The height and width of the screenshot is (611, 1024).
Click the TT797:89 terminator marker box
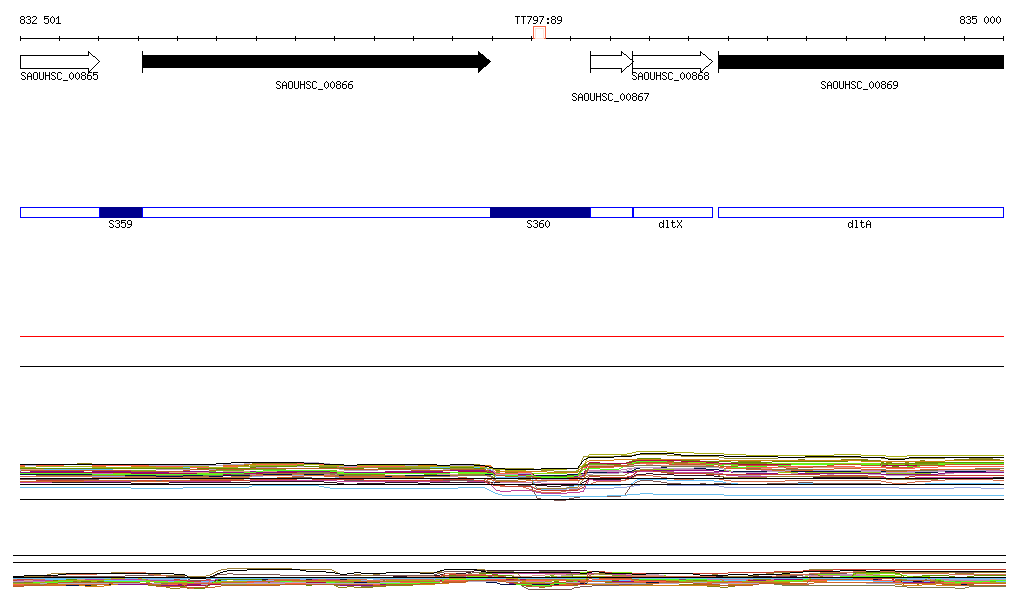click(x=539, y=34)
